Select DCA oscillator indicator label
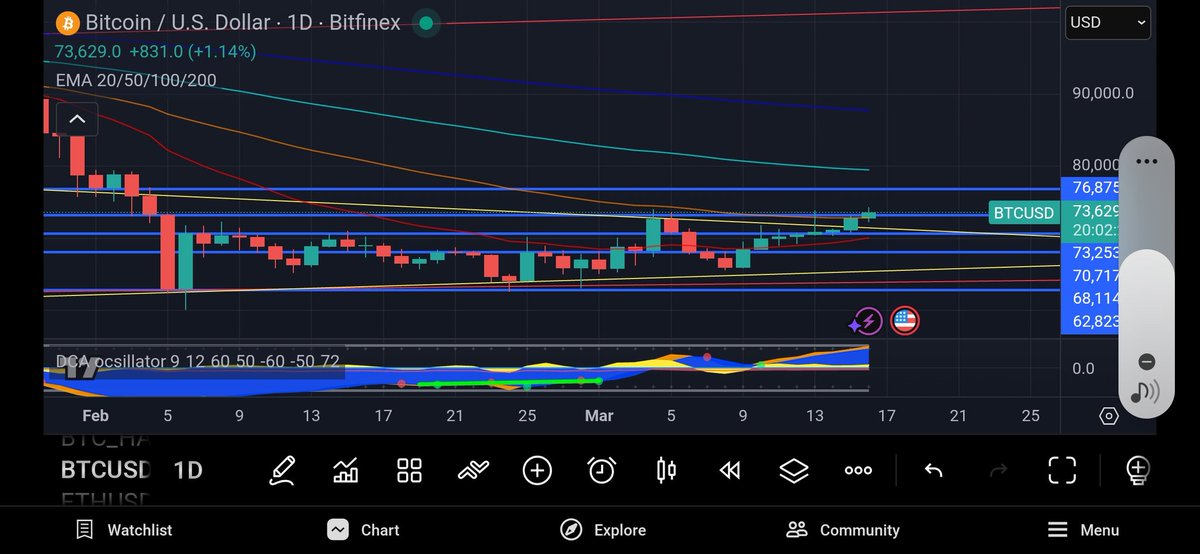Image resolution: width=1200 pixels, height=554 pixels. 197,361
